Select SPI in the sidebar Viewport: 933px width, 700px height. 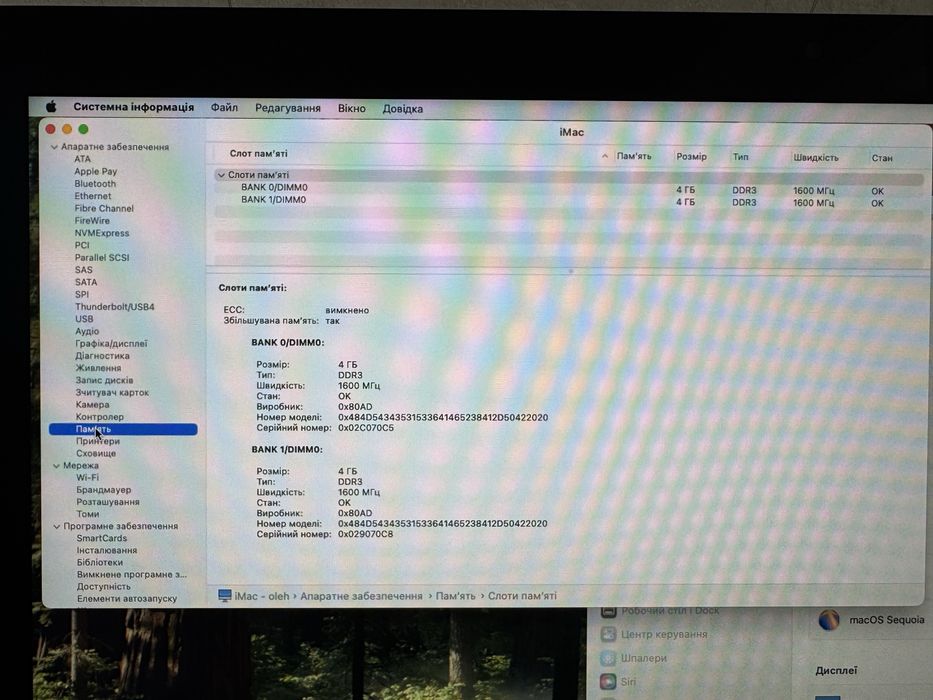pos(82,295)
